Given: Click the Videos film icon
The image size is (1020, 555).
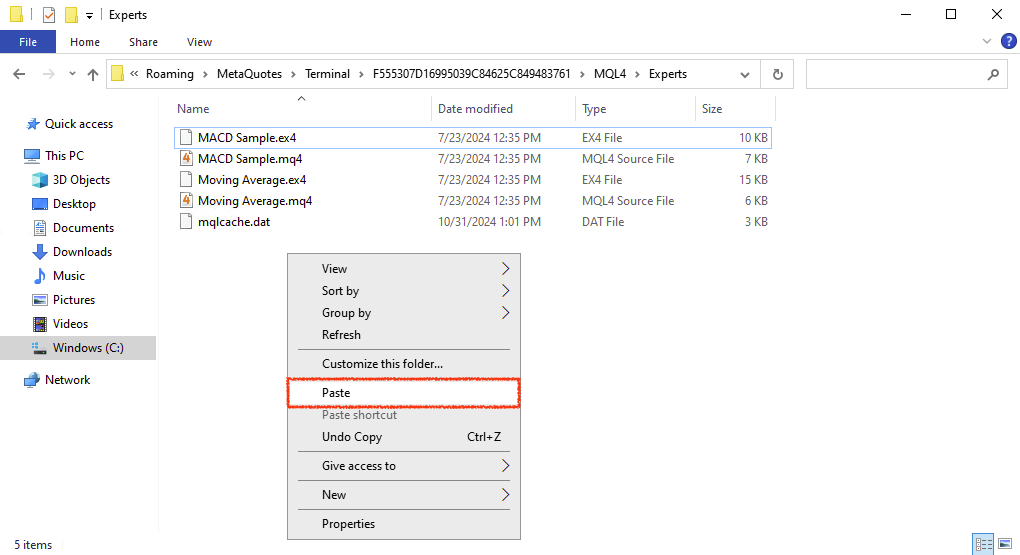Looking at the screenshot, I should (40, 324).
